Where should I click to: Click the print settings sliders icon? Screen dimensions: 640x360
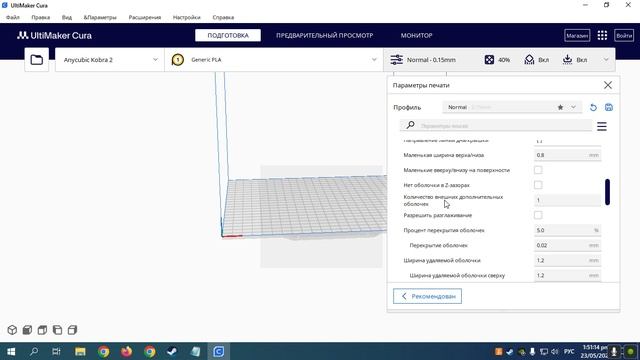[x=396, y=60]
